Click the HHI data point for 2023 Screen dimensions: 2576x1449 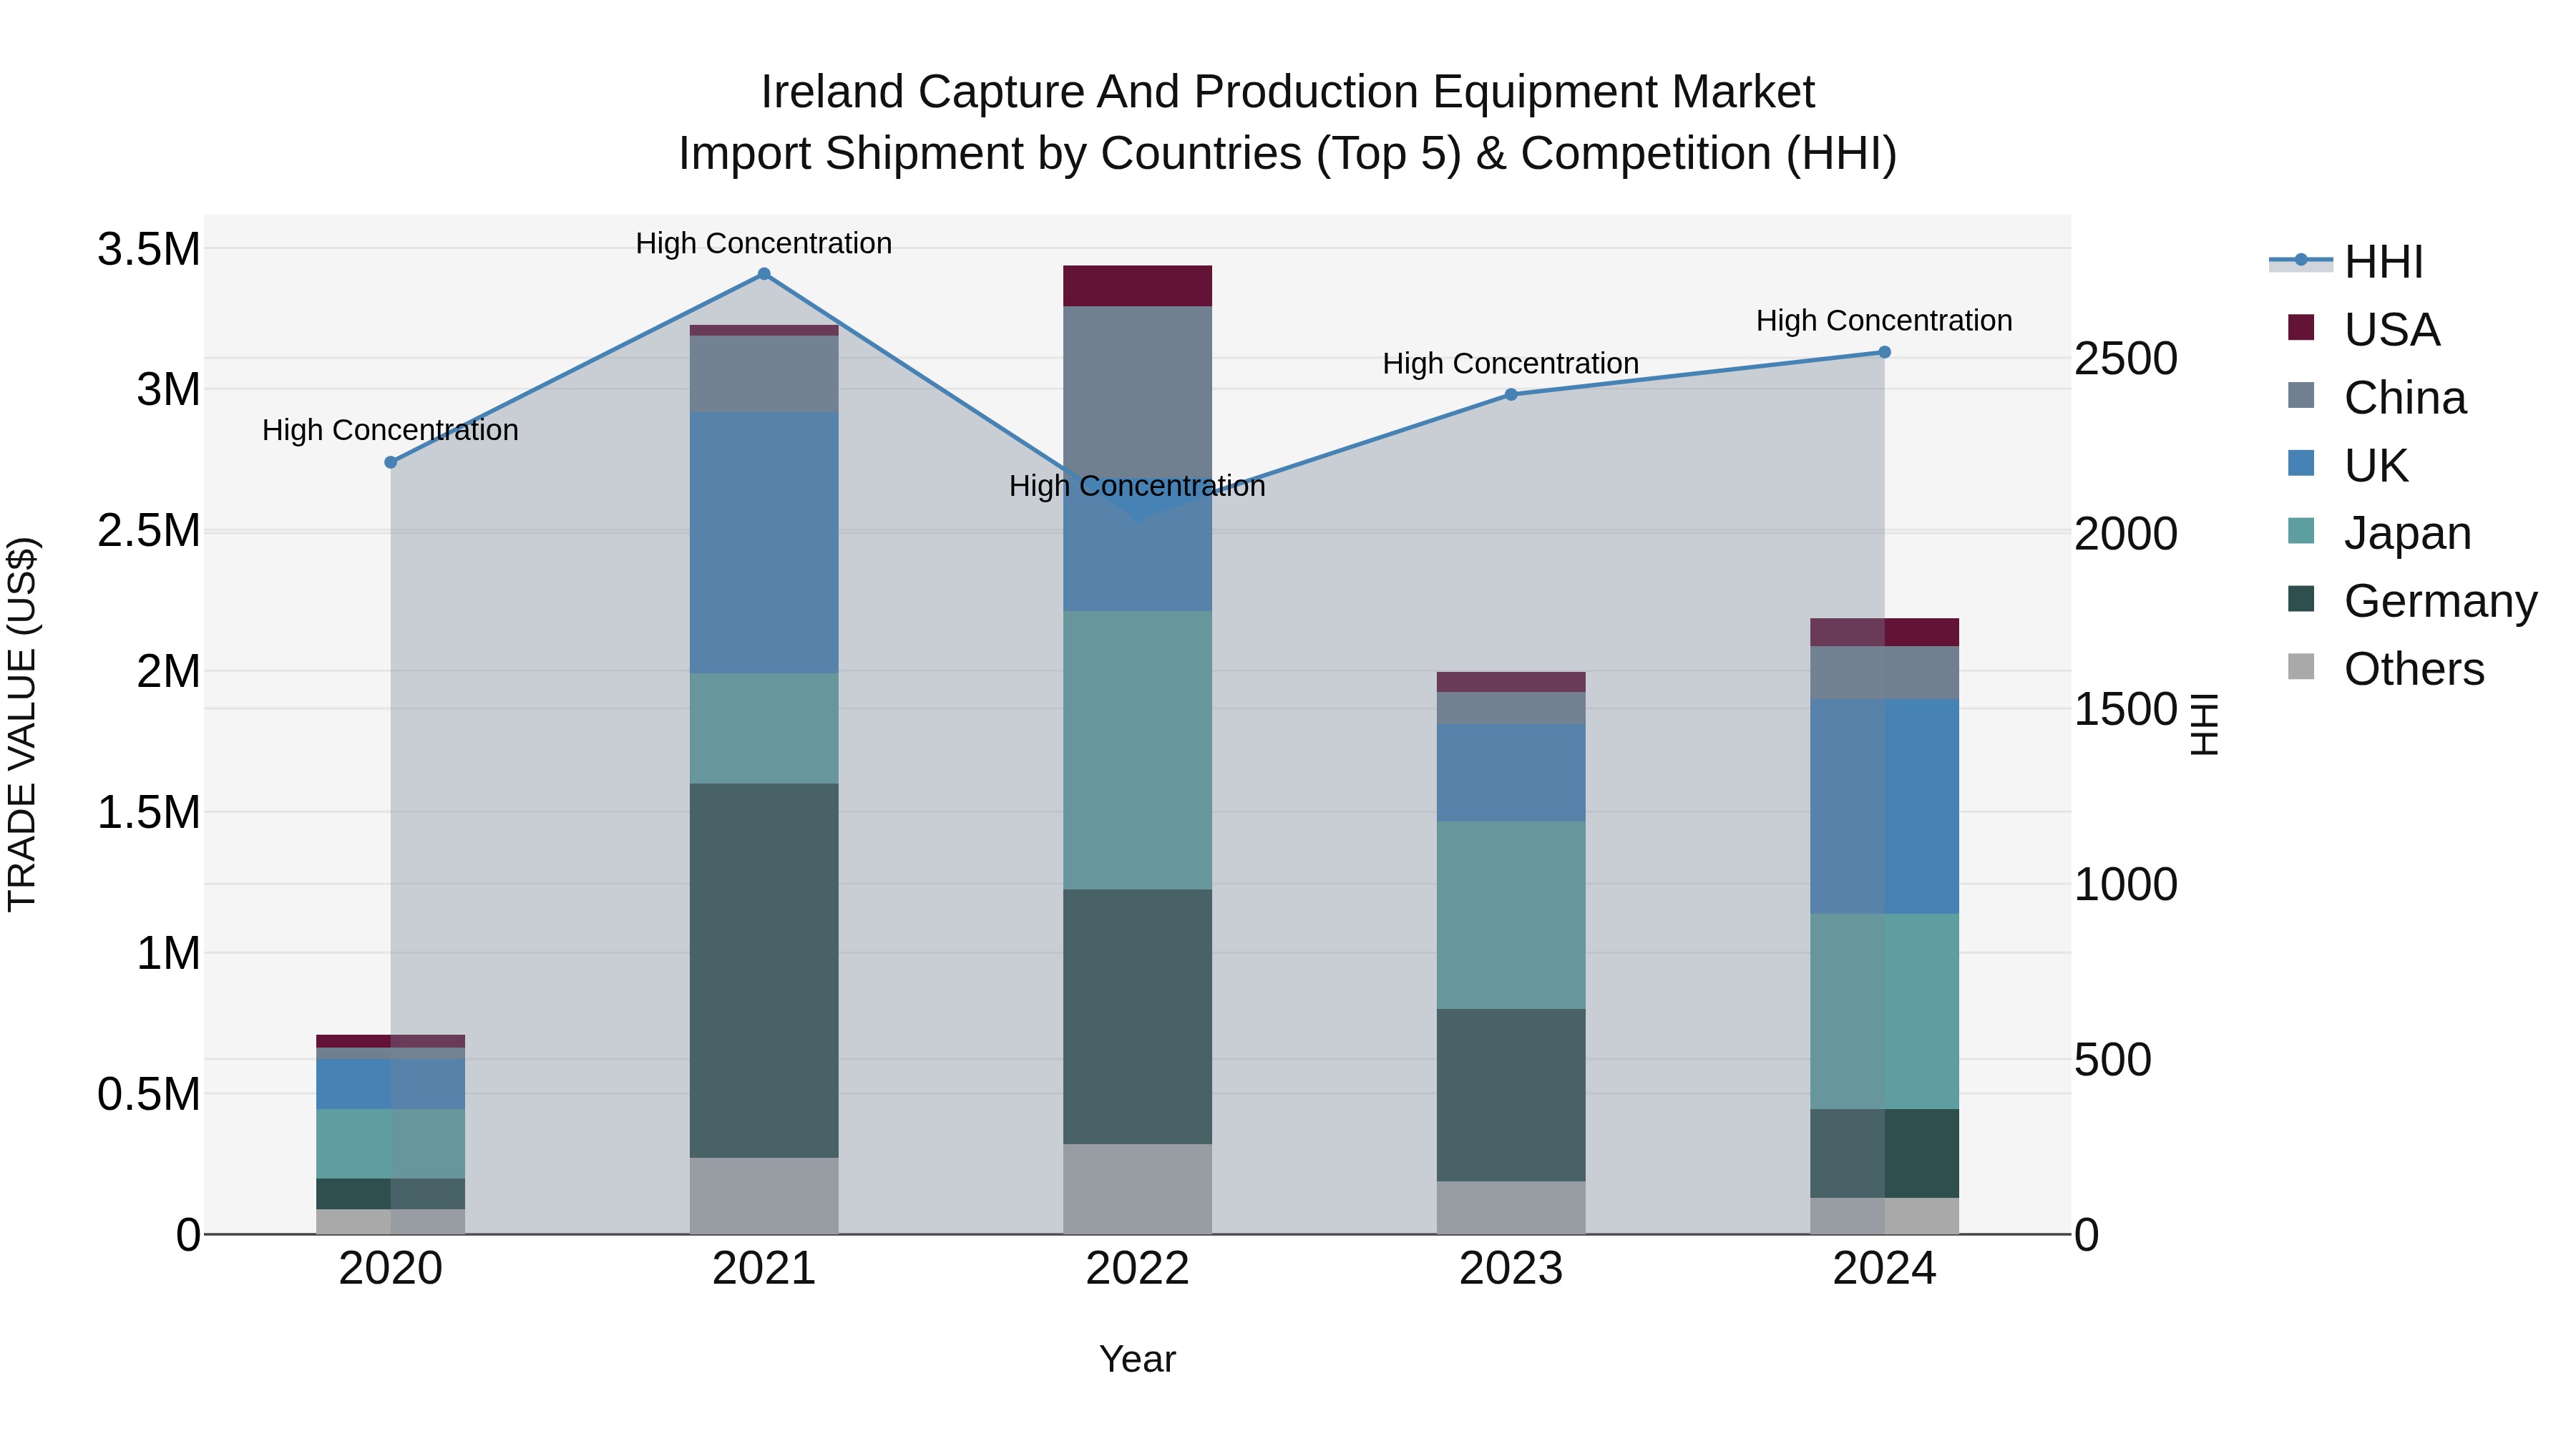[1511, 394]
